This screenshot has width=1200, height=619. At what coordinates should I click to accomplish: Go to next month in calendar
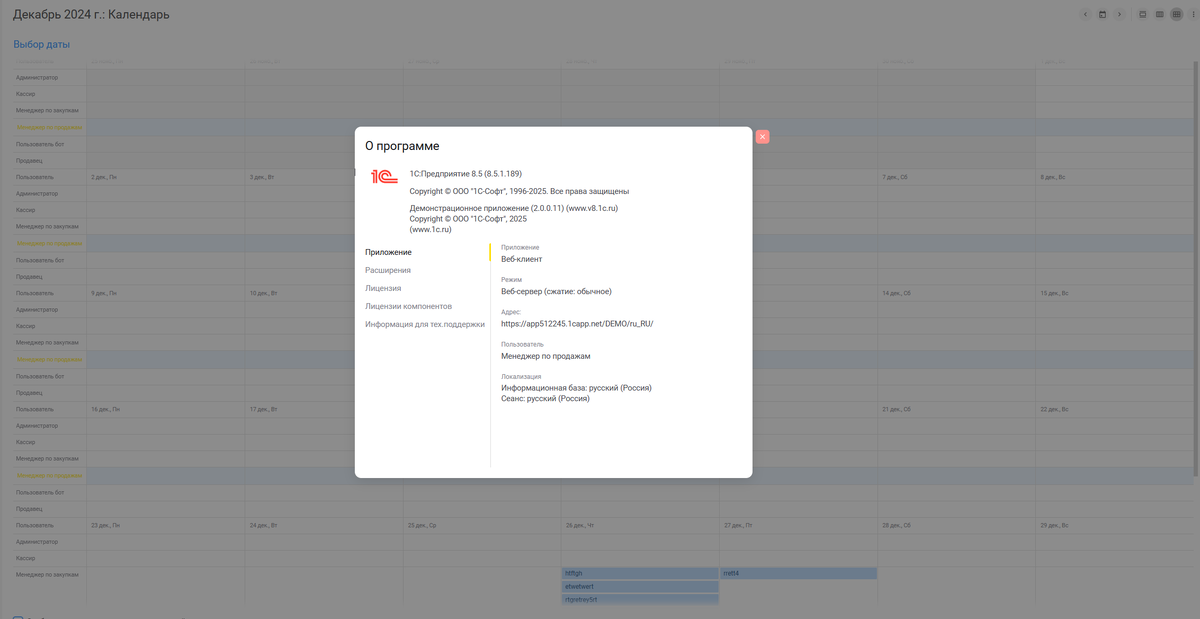pos(1119,14)
